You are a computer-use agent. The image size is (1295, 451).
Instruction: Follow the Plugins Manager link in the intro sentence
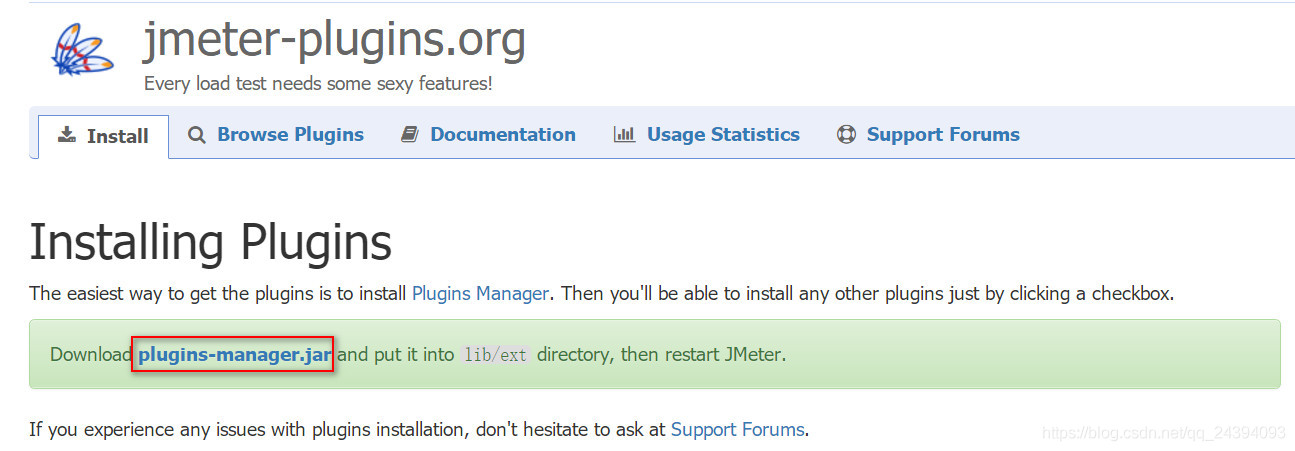[480, 294]
